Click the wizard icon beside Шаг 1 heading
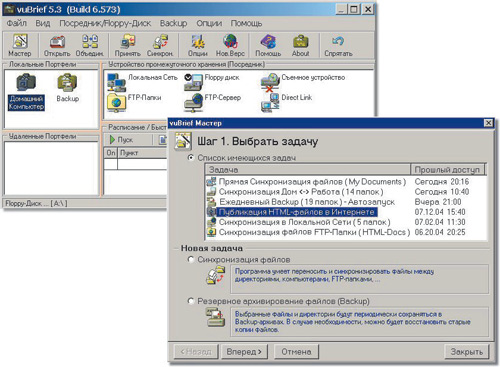The width and height of the screenshot is (500, 367). point(183,141)
